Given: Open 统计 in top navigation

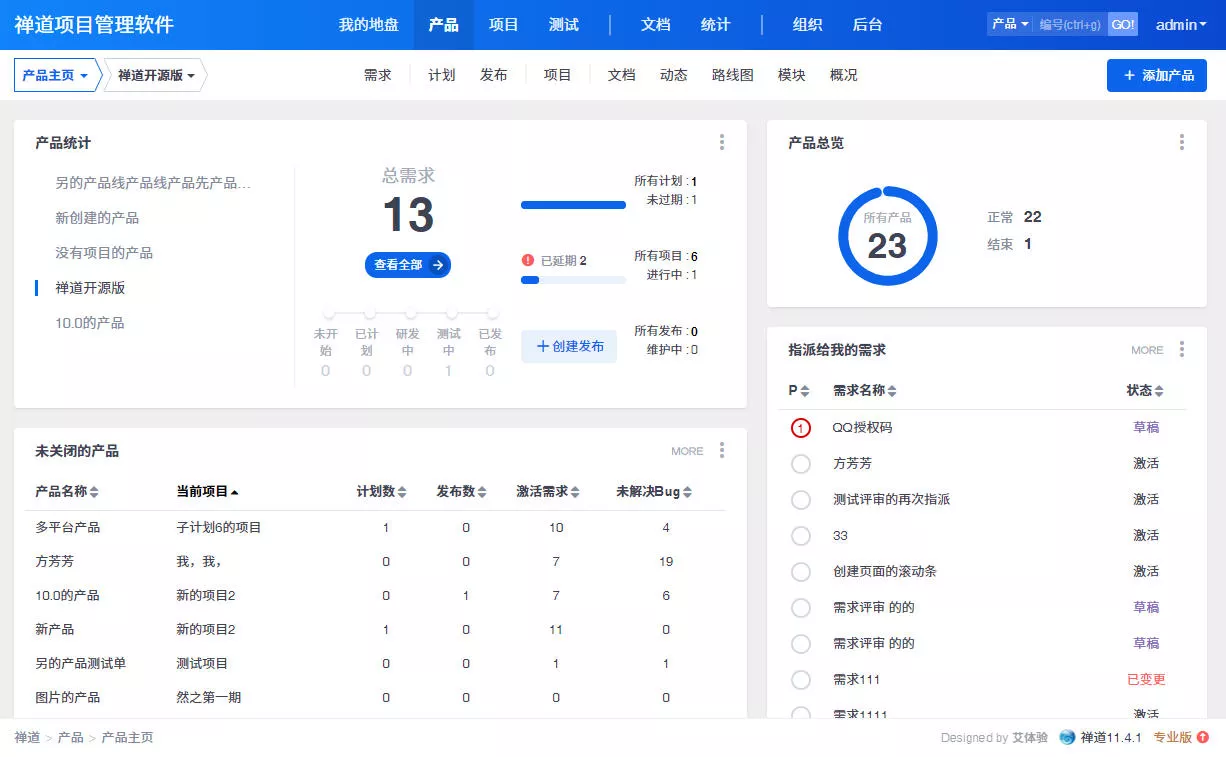Looking at the screenshot, I should pyautogui.click(x=716, y=25).
